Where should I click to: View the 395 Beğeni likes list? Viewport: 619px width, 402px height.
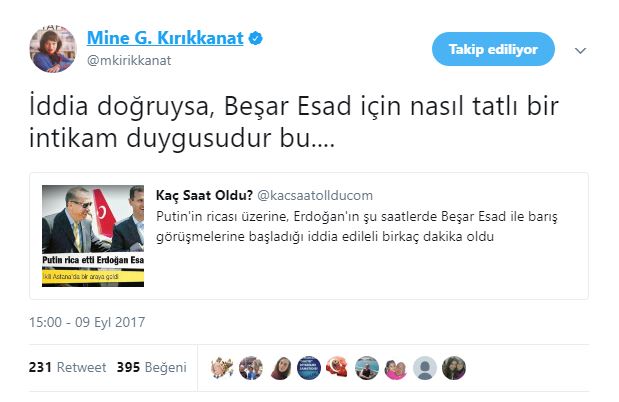pyautogui.click(x=152, y=367)
